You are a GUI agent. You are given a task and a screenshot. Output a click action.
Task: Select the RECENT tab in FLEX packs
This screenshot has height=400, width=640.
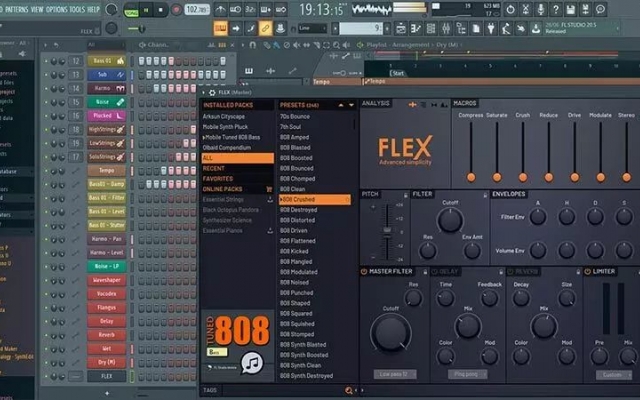coord(237,168)
